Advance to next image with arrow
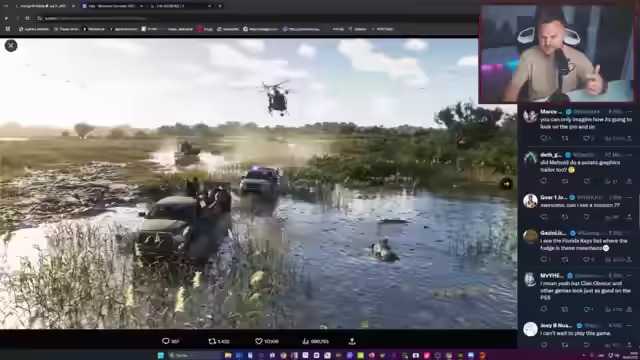This screenshot has width=640, height=360. point(507,184)
